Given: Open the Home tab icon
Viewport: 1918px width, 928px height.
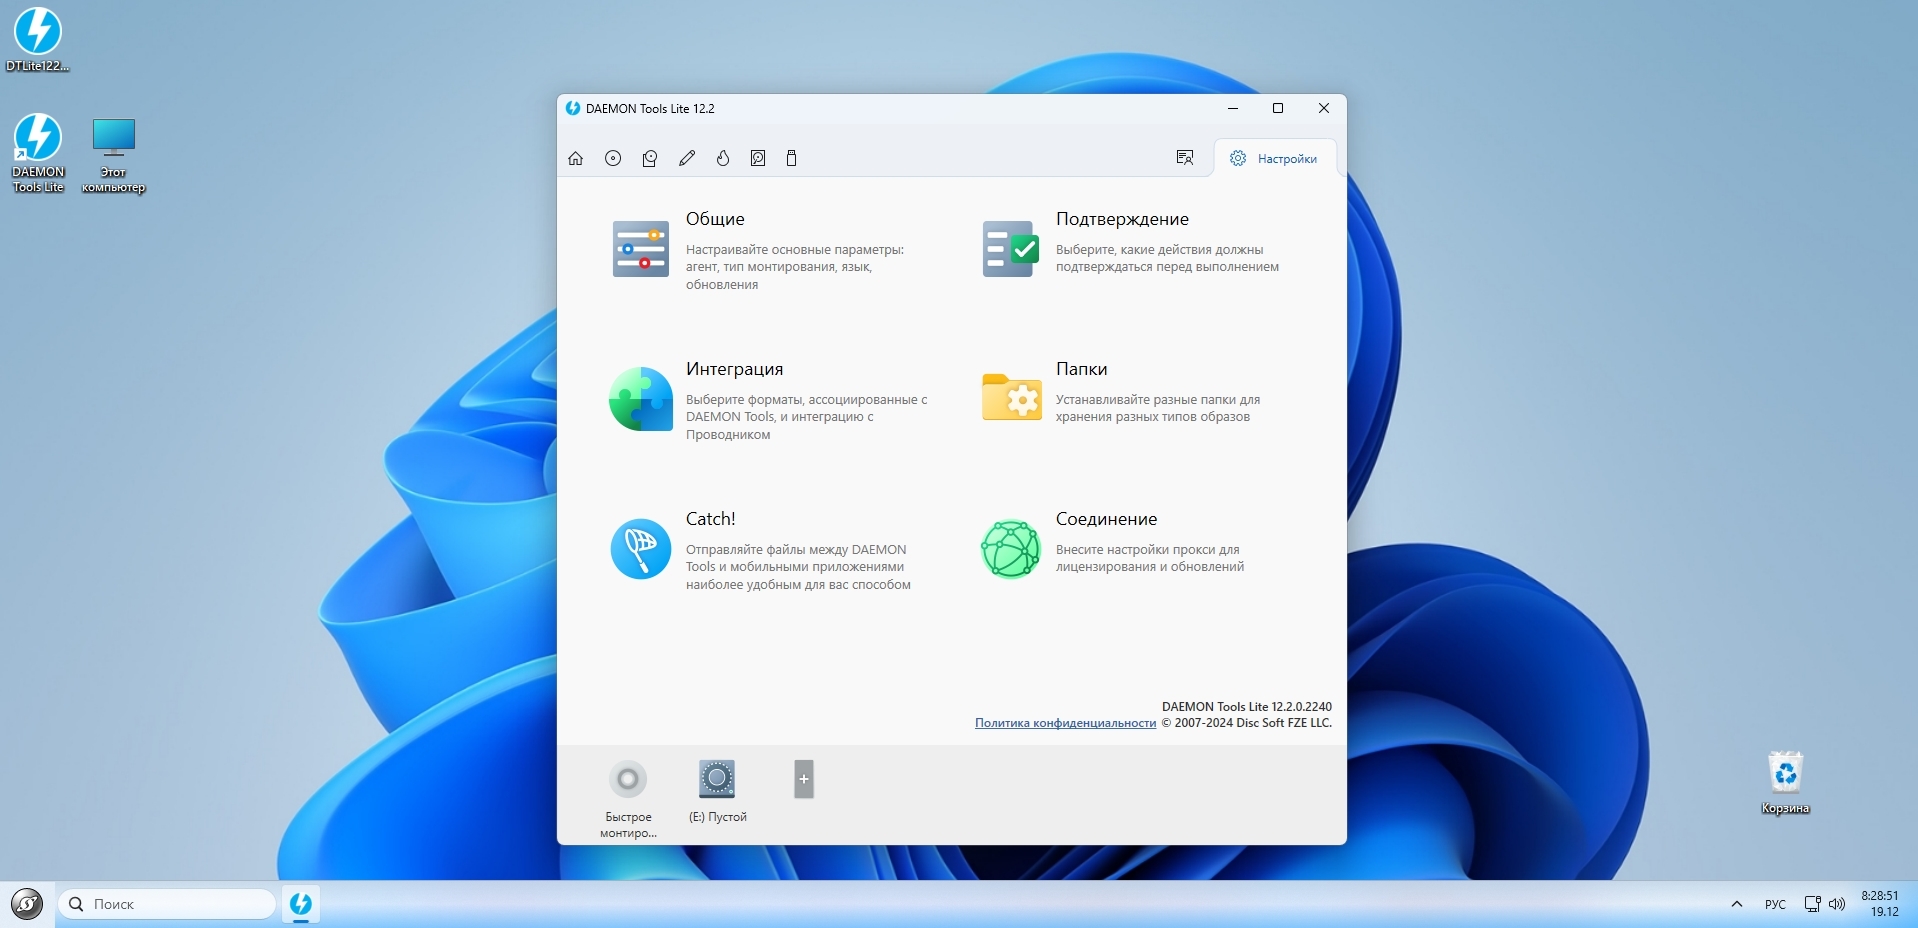Looking at the screenshot, I should (575, 158).
